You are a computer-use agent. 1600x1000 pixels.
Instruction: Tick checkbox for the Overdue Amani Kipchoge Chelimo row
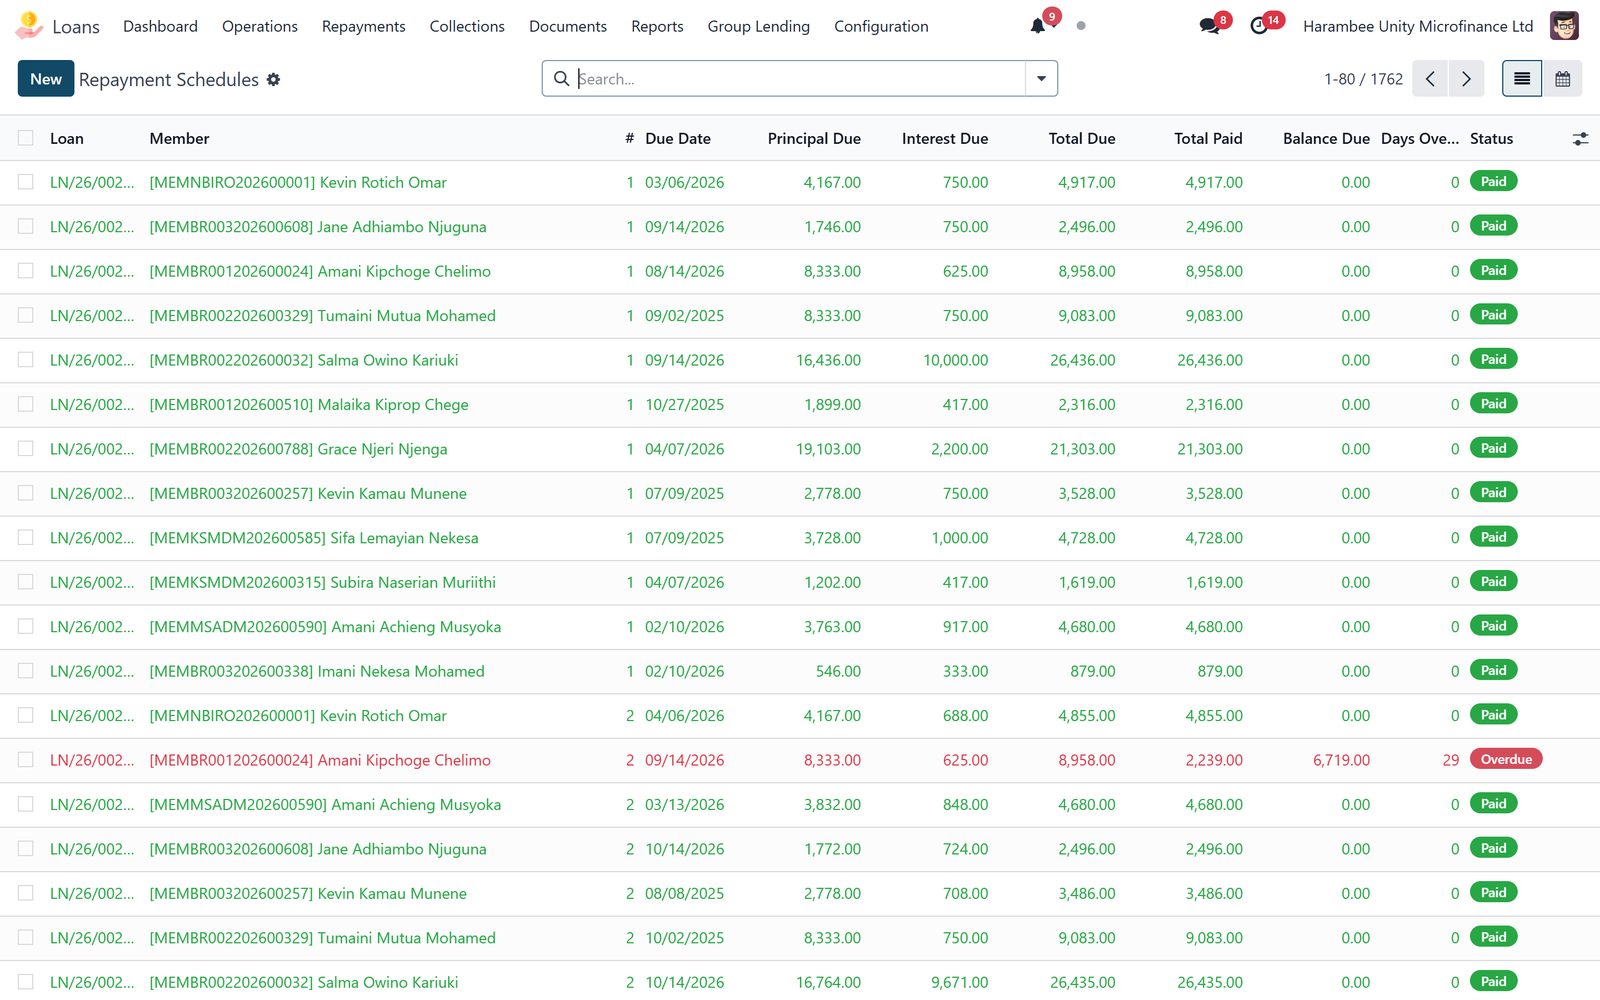26,760
